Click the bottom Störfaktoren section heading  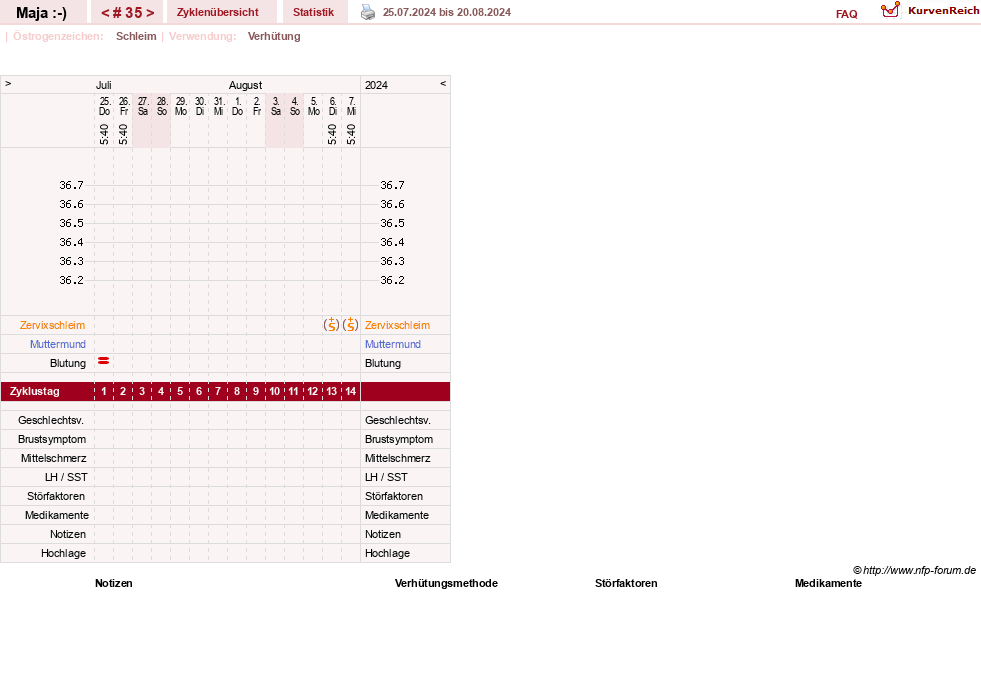click(x=626, y=583)
